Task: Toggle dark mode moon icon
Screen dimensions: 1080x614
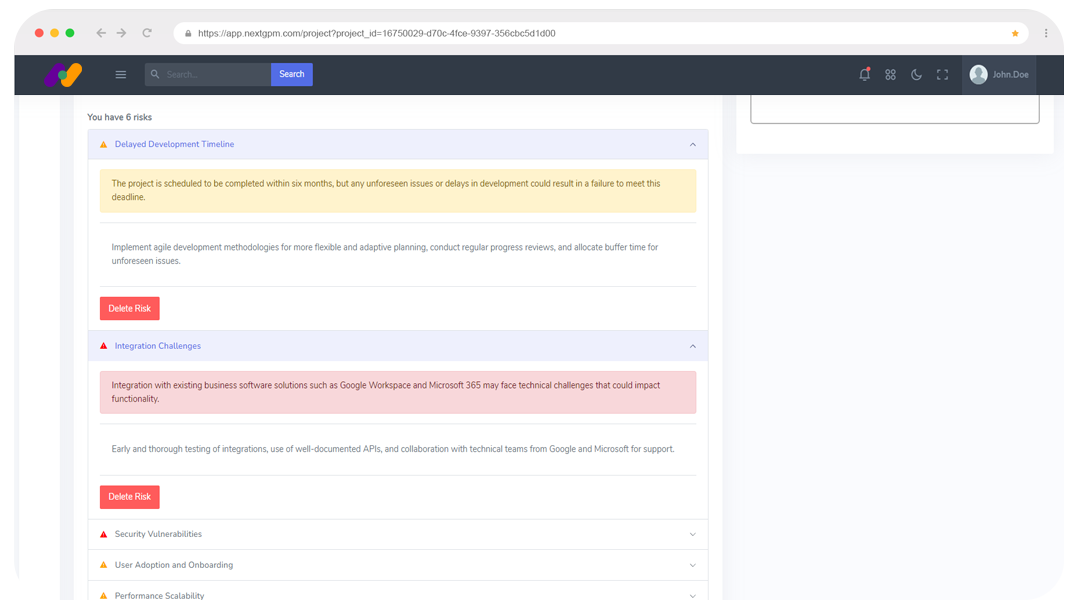Action: [916, 74]
